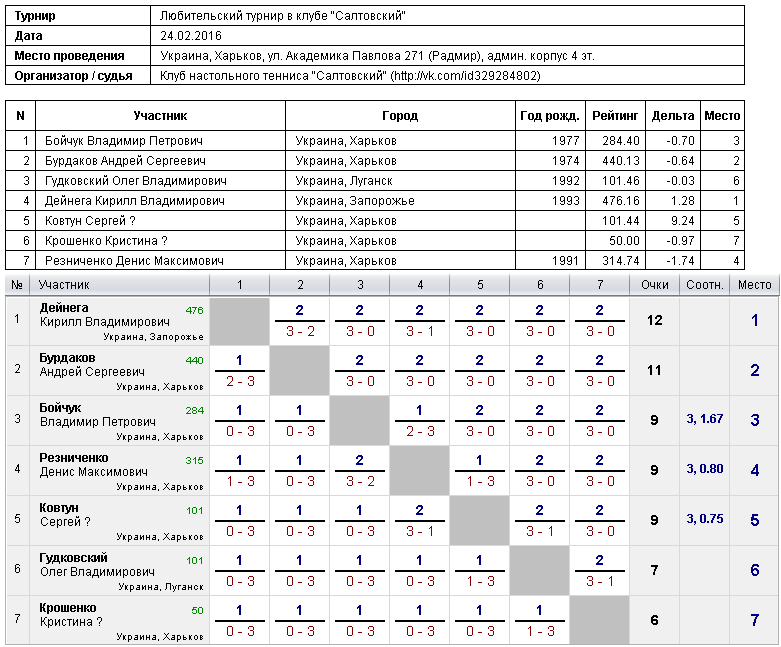Image resolution: width=781 pixels, height=647 pixels.
Task: Click Гудковский's 1 - 3 score against player 5
Action: click(x=480, y=581)
